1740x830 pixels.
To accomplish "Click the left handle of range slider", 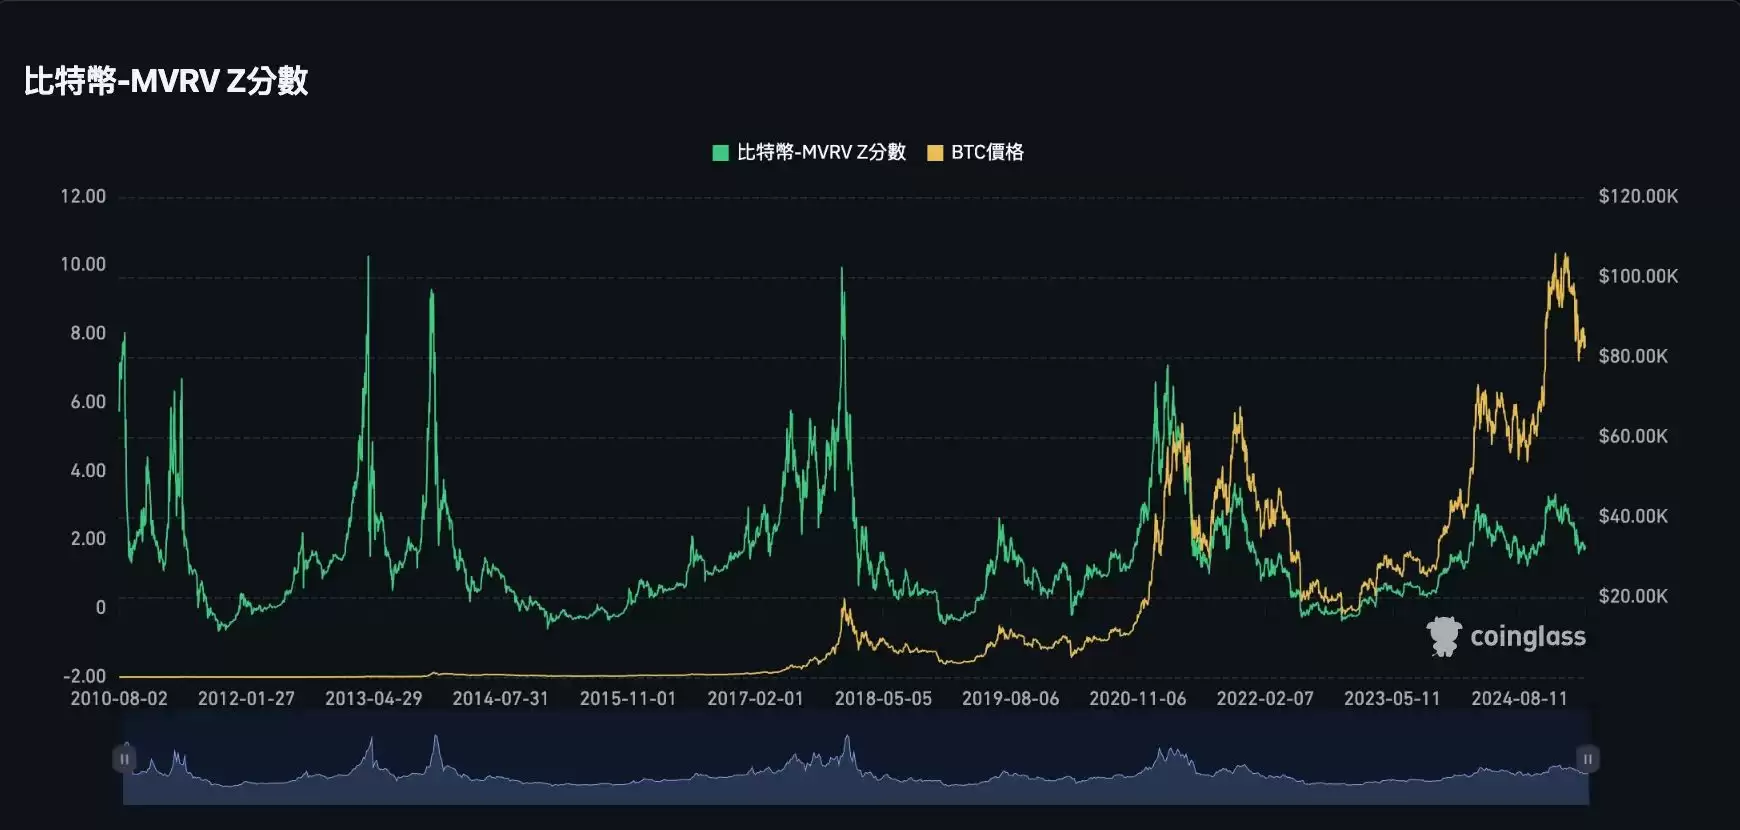I will (x=124, y=759).
